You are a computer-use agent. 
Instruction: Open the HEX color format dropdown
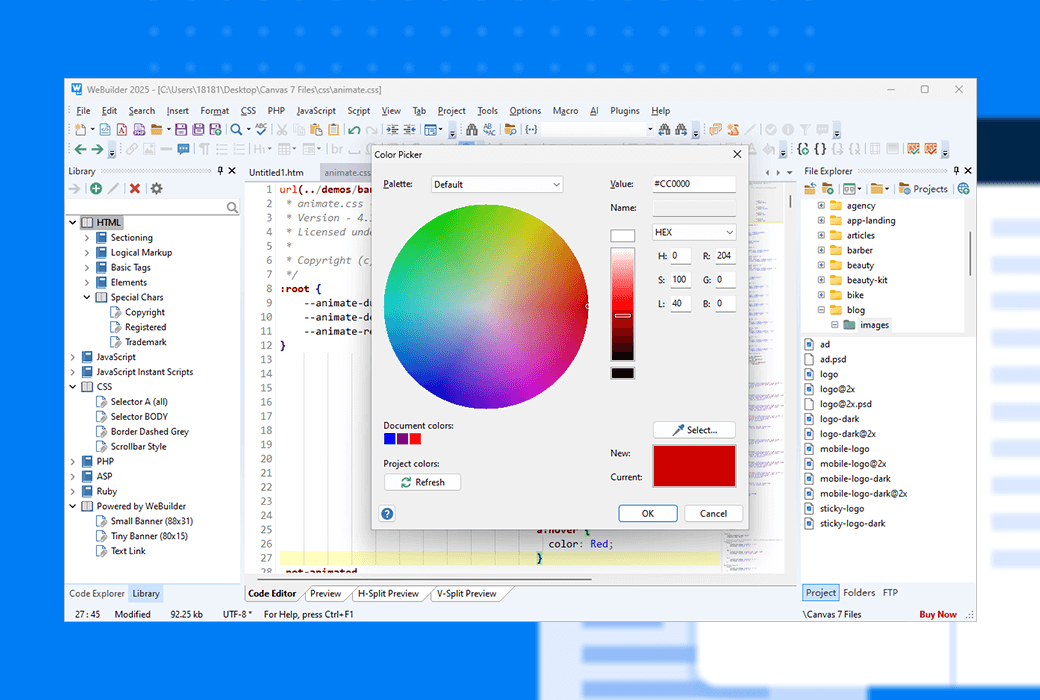coord(694,232)
